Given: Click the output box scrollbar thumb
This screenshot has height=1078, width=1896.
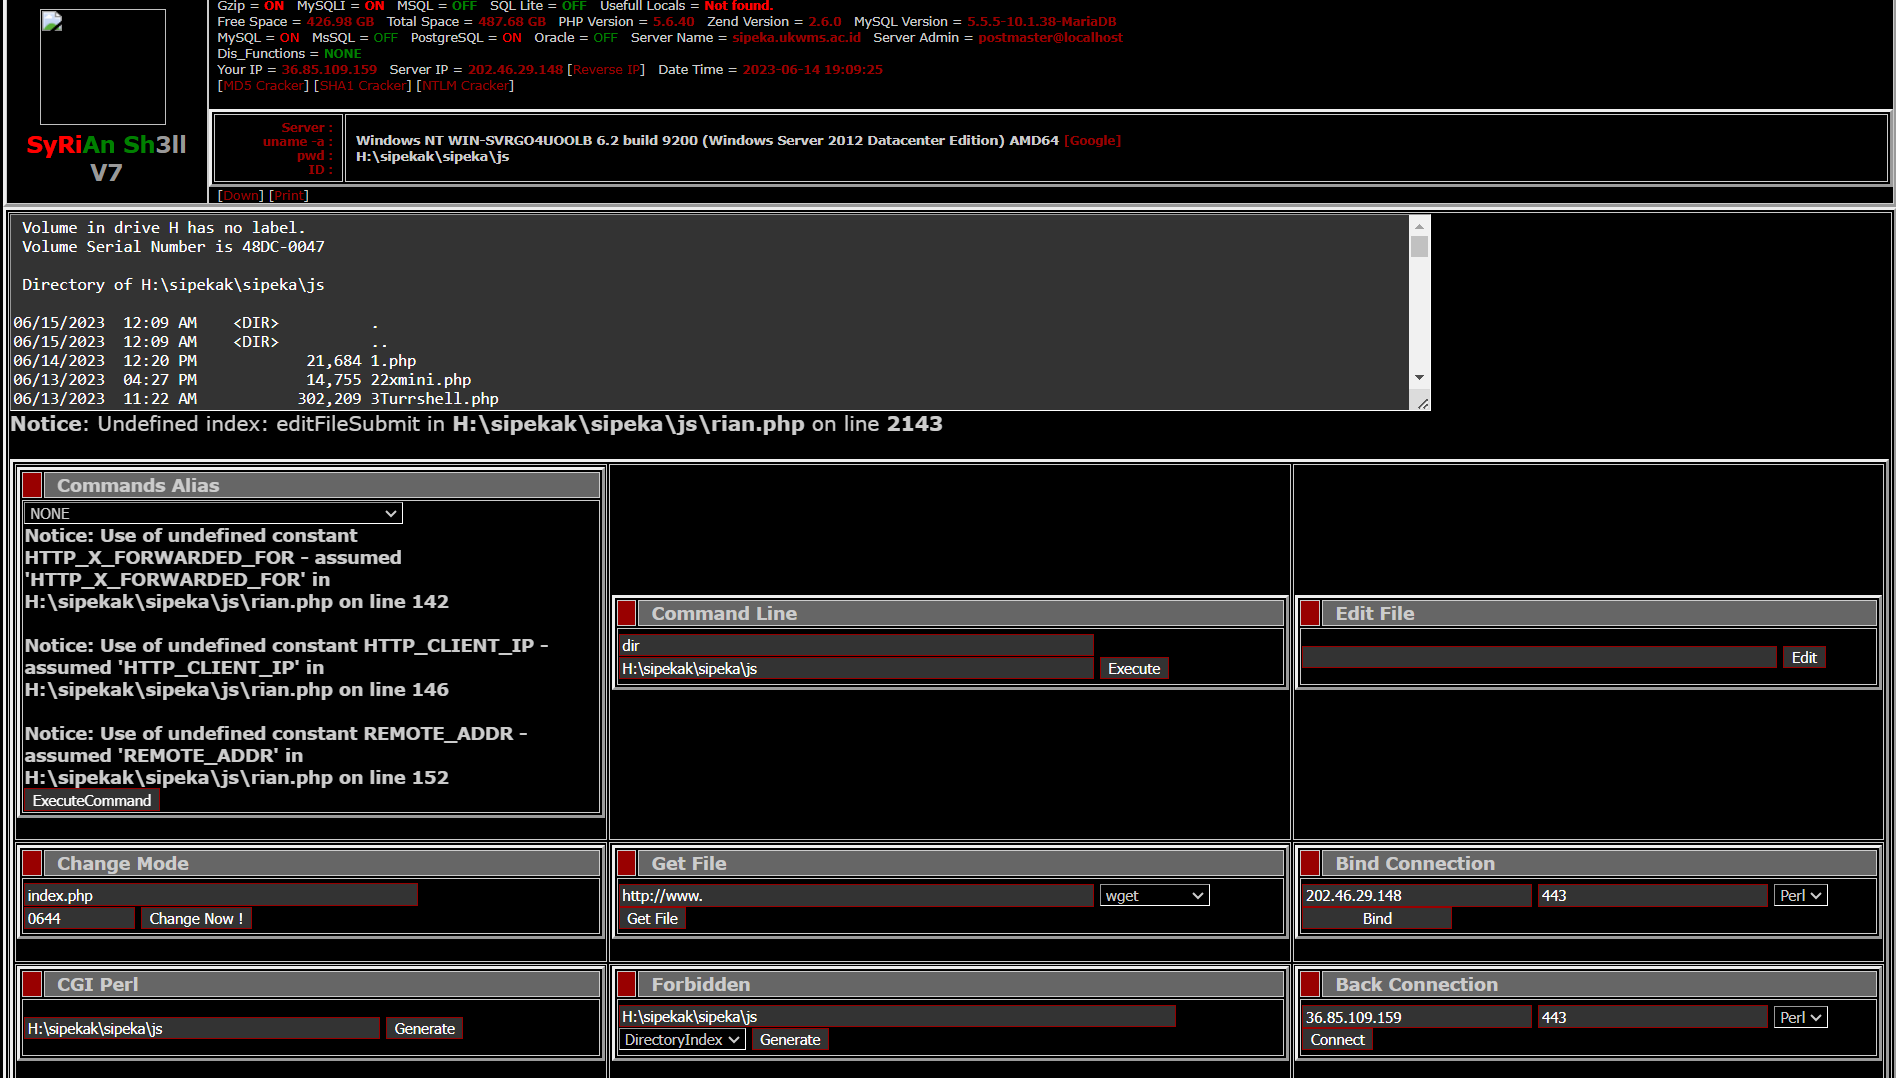Looking at the screenshot, I should click(x=1419, y=247).
